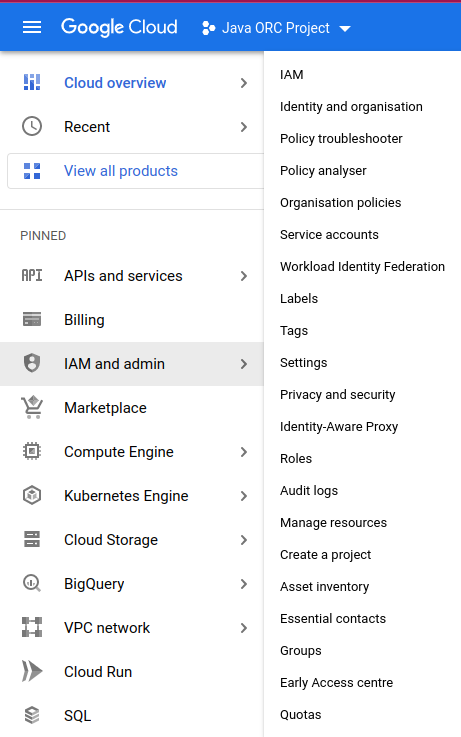Open Organisation policies
461x737 pixels.
(x=341, y=203)
